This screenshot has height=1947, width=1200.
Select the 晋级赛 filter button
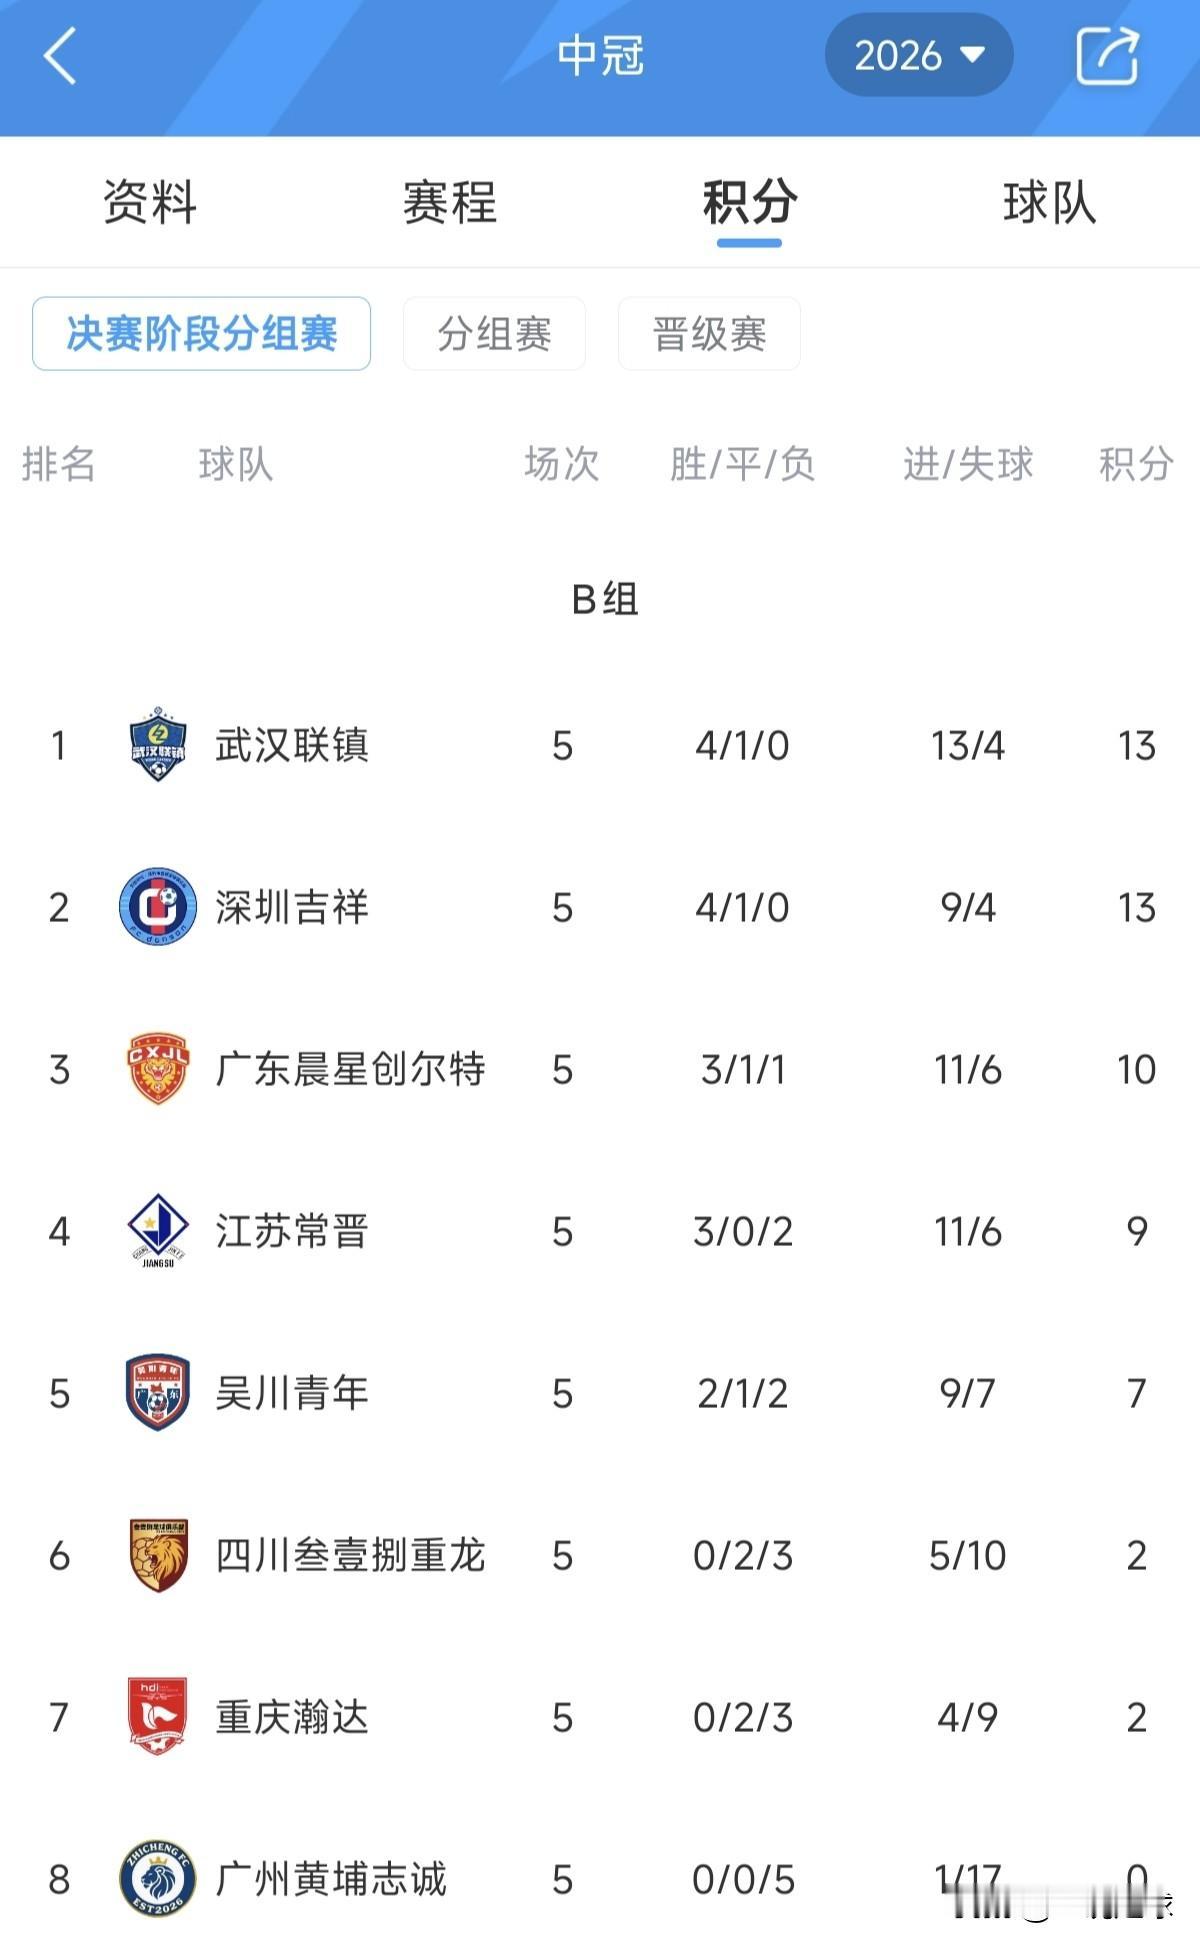[709, 334]
